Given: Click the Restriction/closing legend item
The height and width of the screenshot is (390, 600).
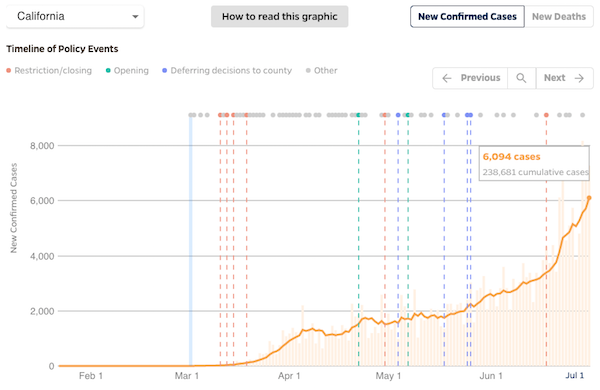Looking at the screenshot, I should point(49,70).
